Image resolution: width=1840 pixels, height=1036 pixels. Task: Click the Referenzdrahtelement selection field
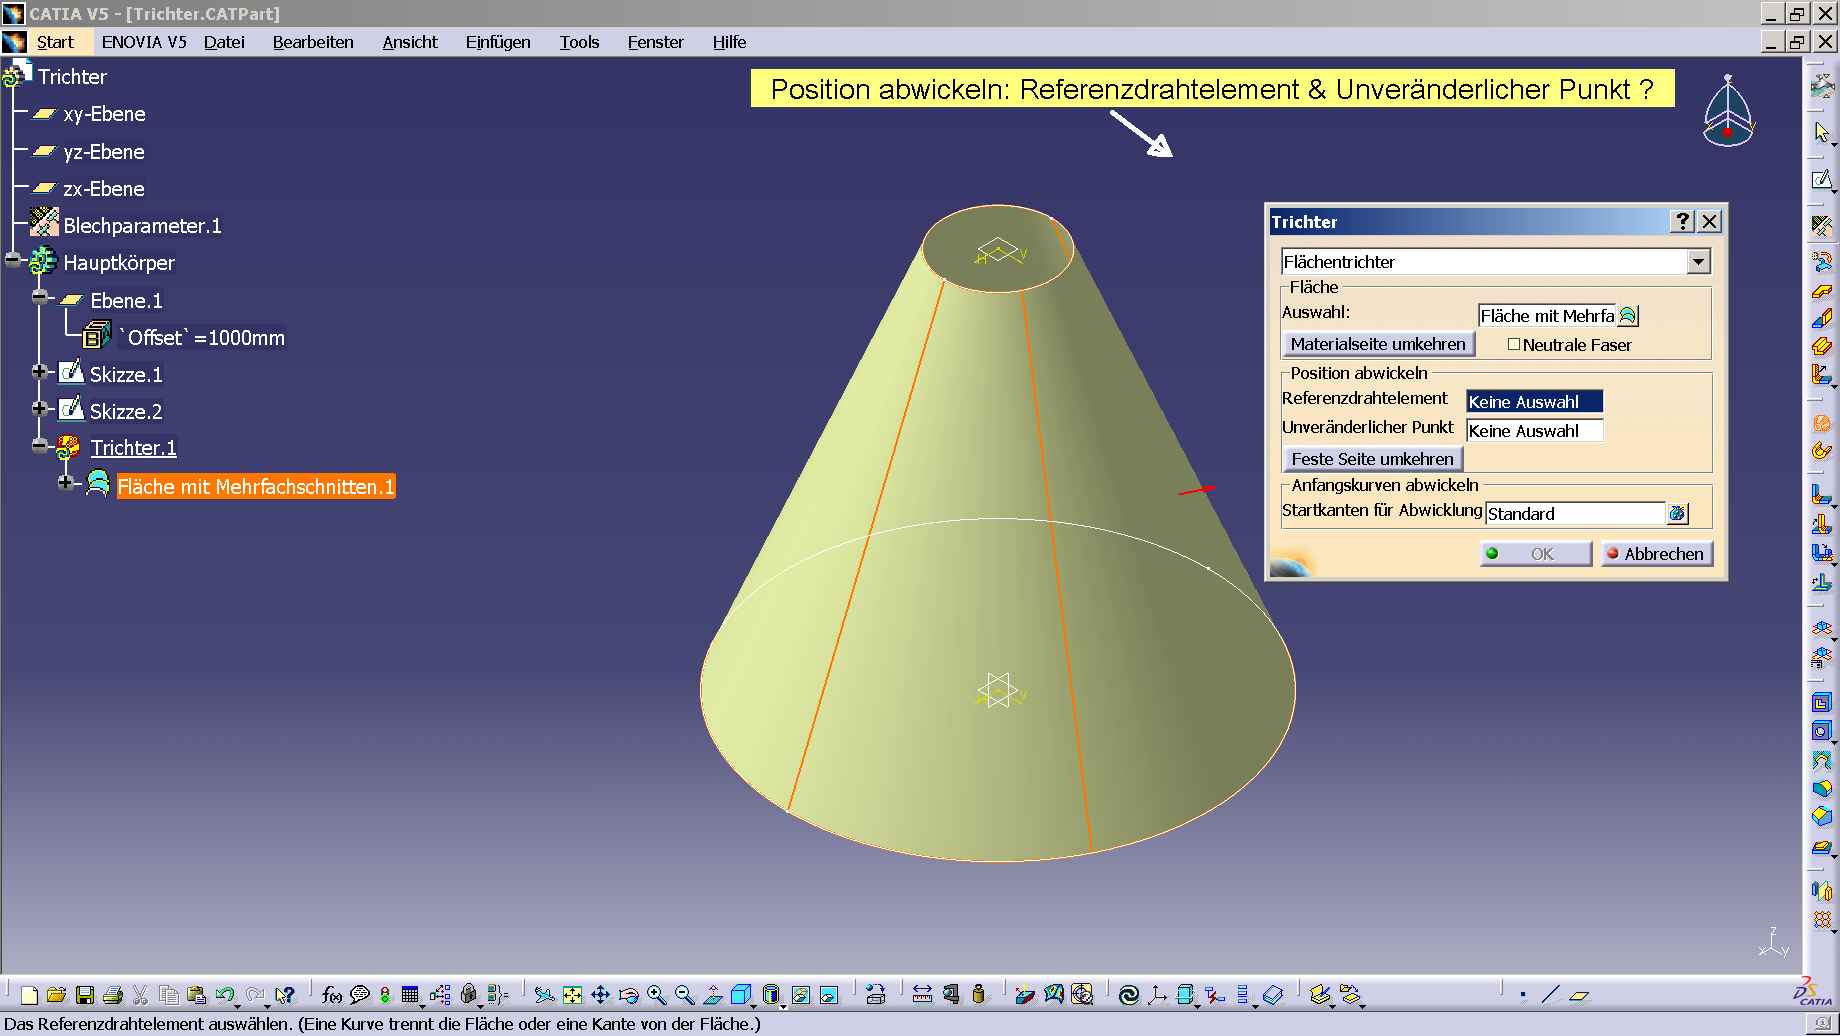[1534, 402]
